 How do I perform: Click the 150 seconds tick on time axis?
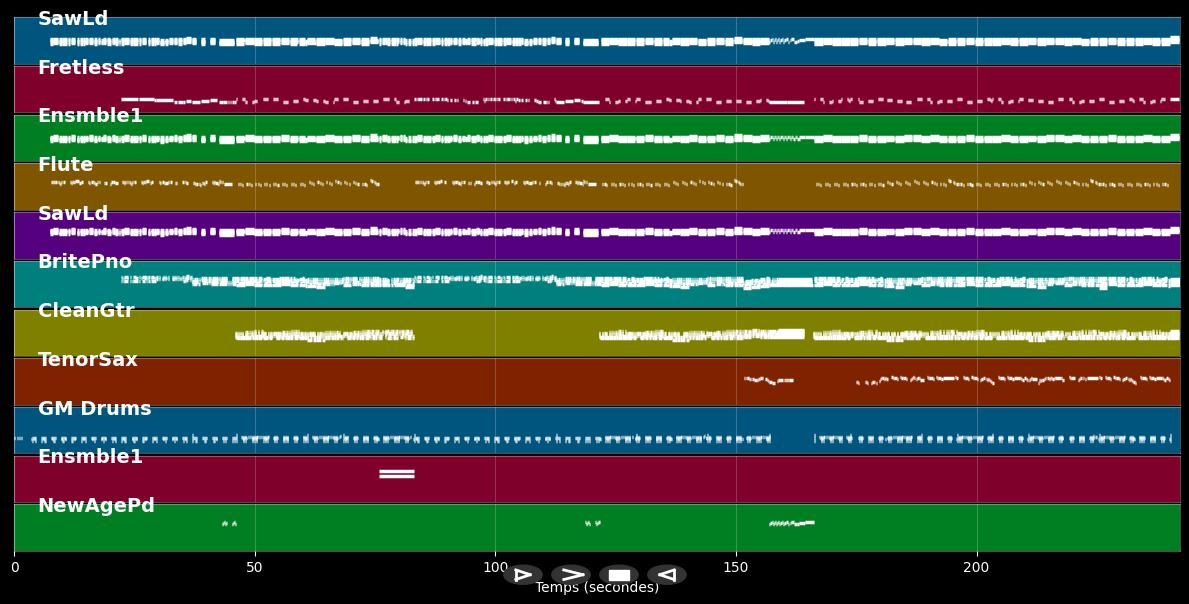[736, 568]
